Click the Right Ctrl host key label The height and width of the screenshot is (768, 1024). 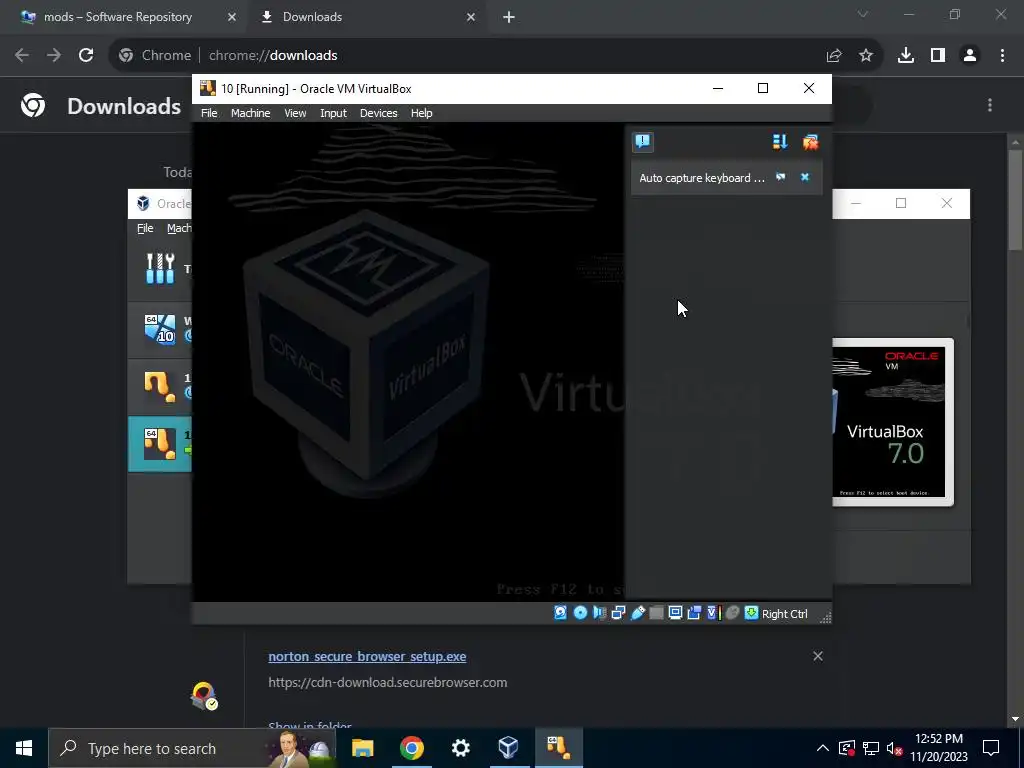point(784,614)
